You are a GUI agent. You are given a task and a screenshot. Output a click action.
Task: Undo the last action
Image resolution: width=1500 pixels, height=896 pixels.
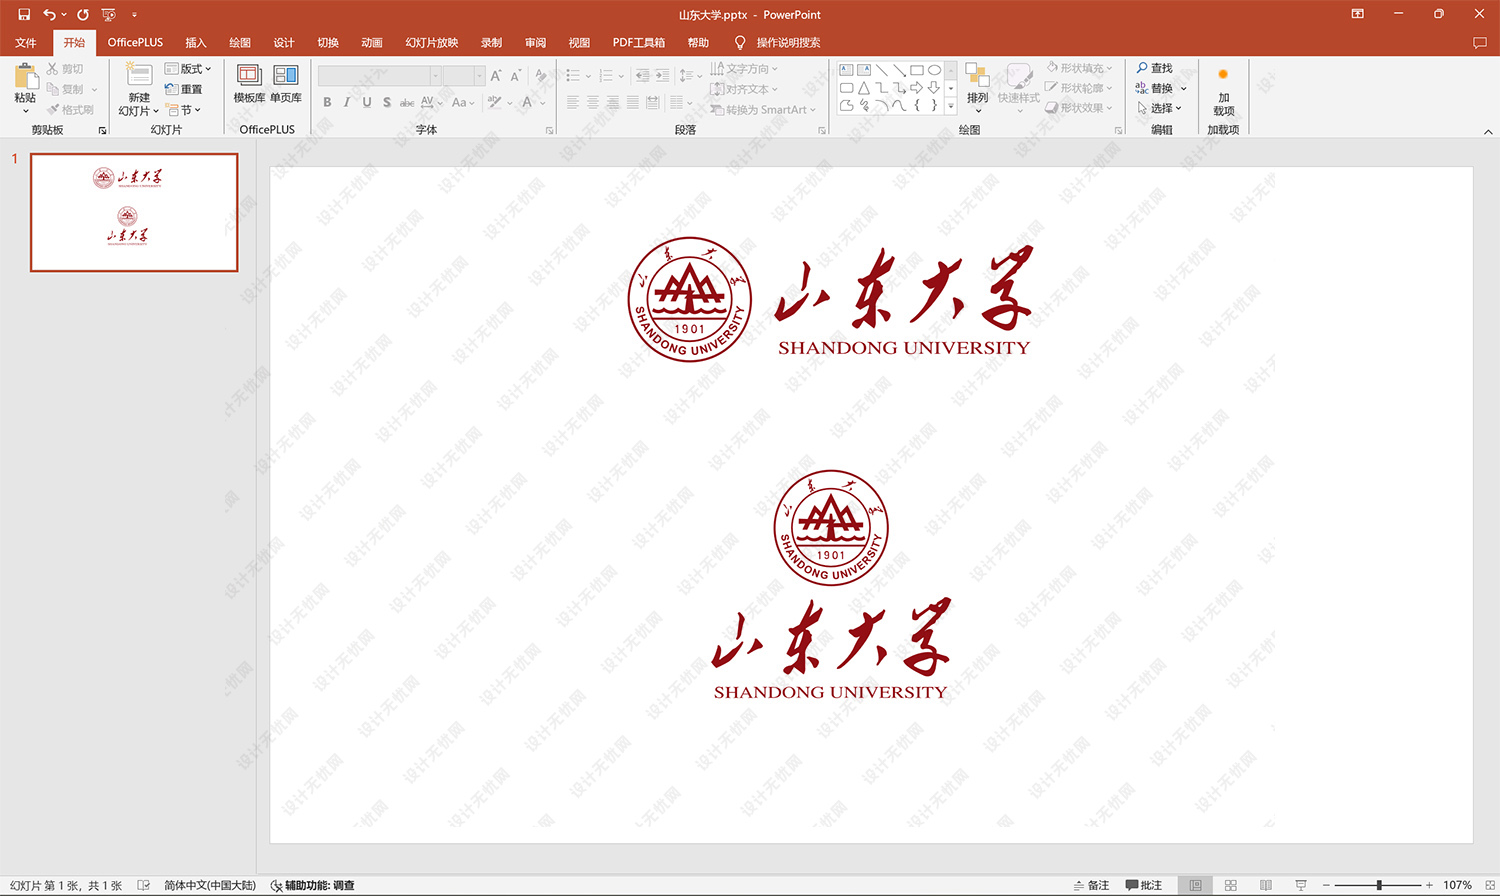[x=48, y=14]
